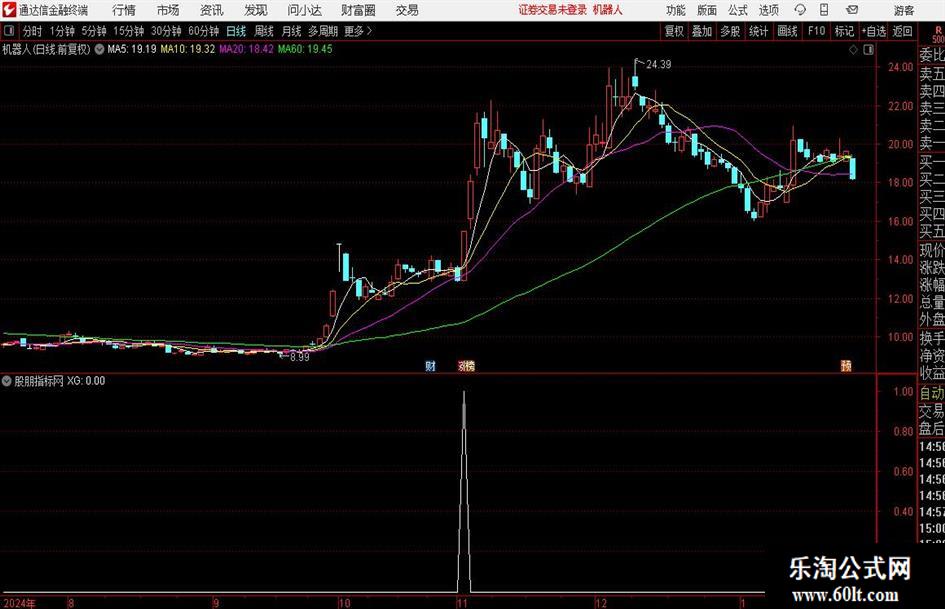Click the XG: 0.00 indicator value
The width and height of the screenshot is (945, 609).
[86, 381]
